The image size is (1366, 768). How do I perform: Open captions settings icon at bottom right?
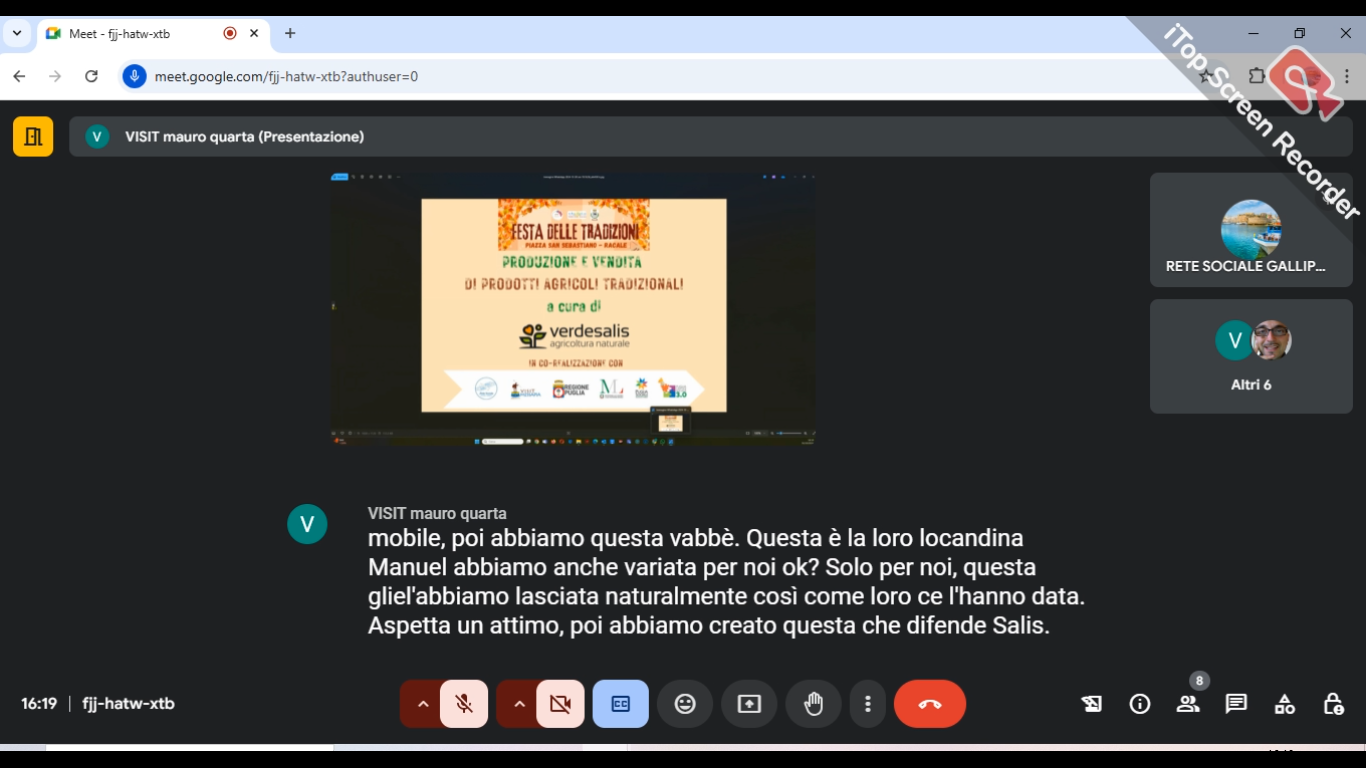click(x=1092, y=704)
